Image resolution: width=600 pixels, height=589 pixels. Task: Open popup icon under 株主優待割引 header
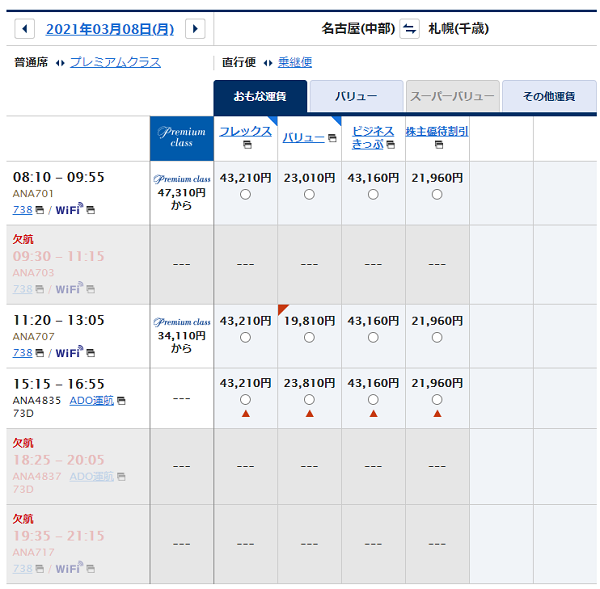pos(439,145)
